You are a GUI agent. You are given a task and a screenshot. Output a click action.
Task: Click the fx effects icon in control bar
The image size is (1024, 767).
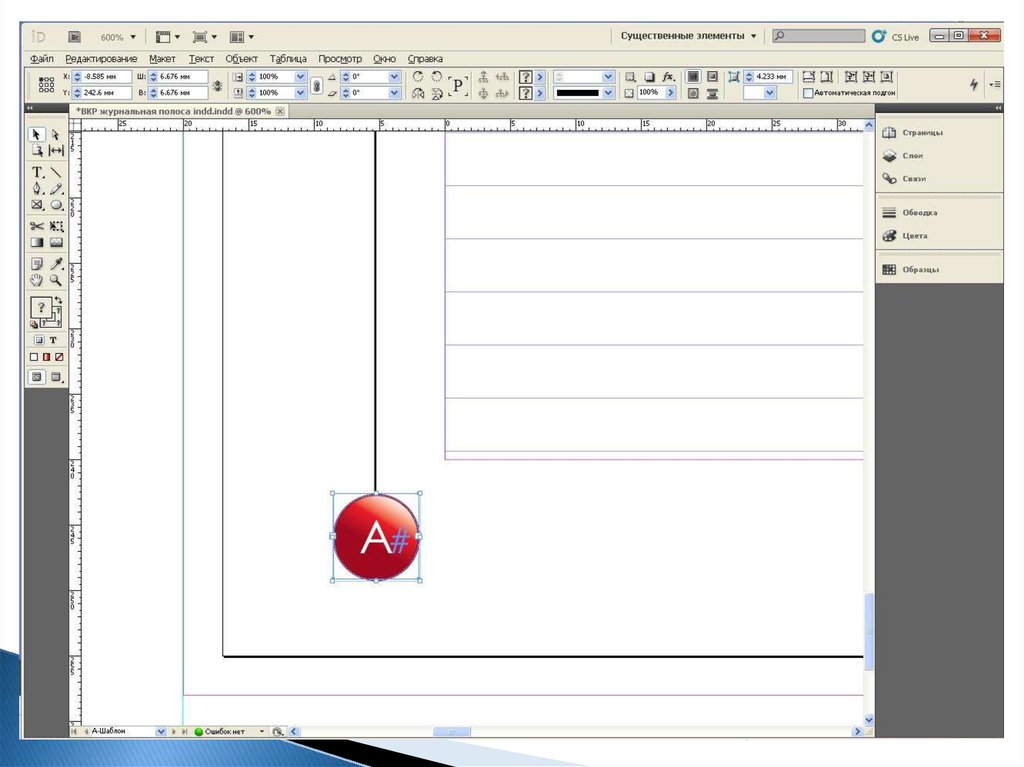[668, 76]
